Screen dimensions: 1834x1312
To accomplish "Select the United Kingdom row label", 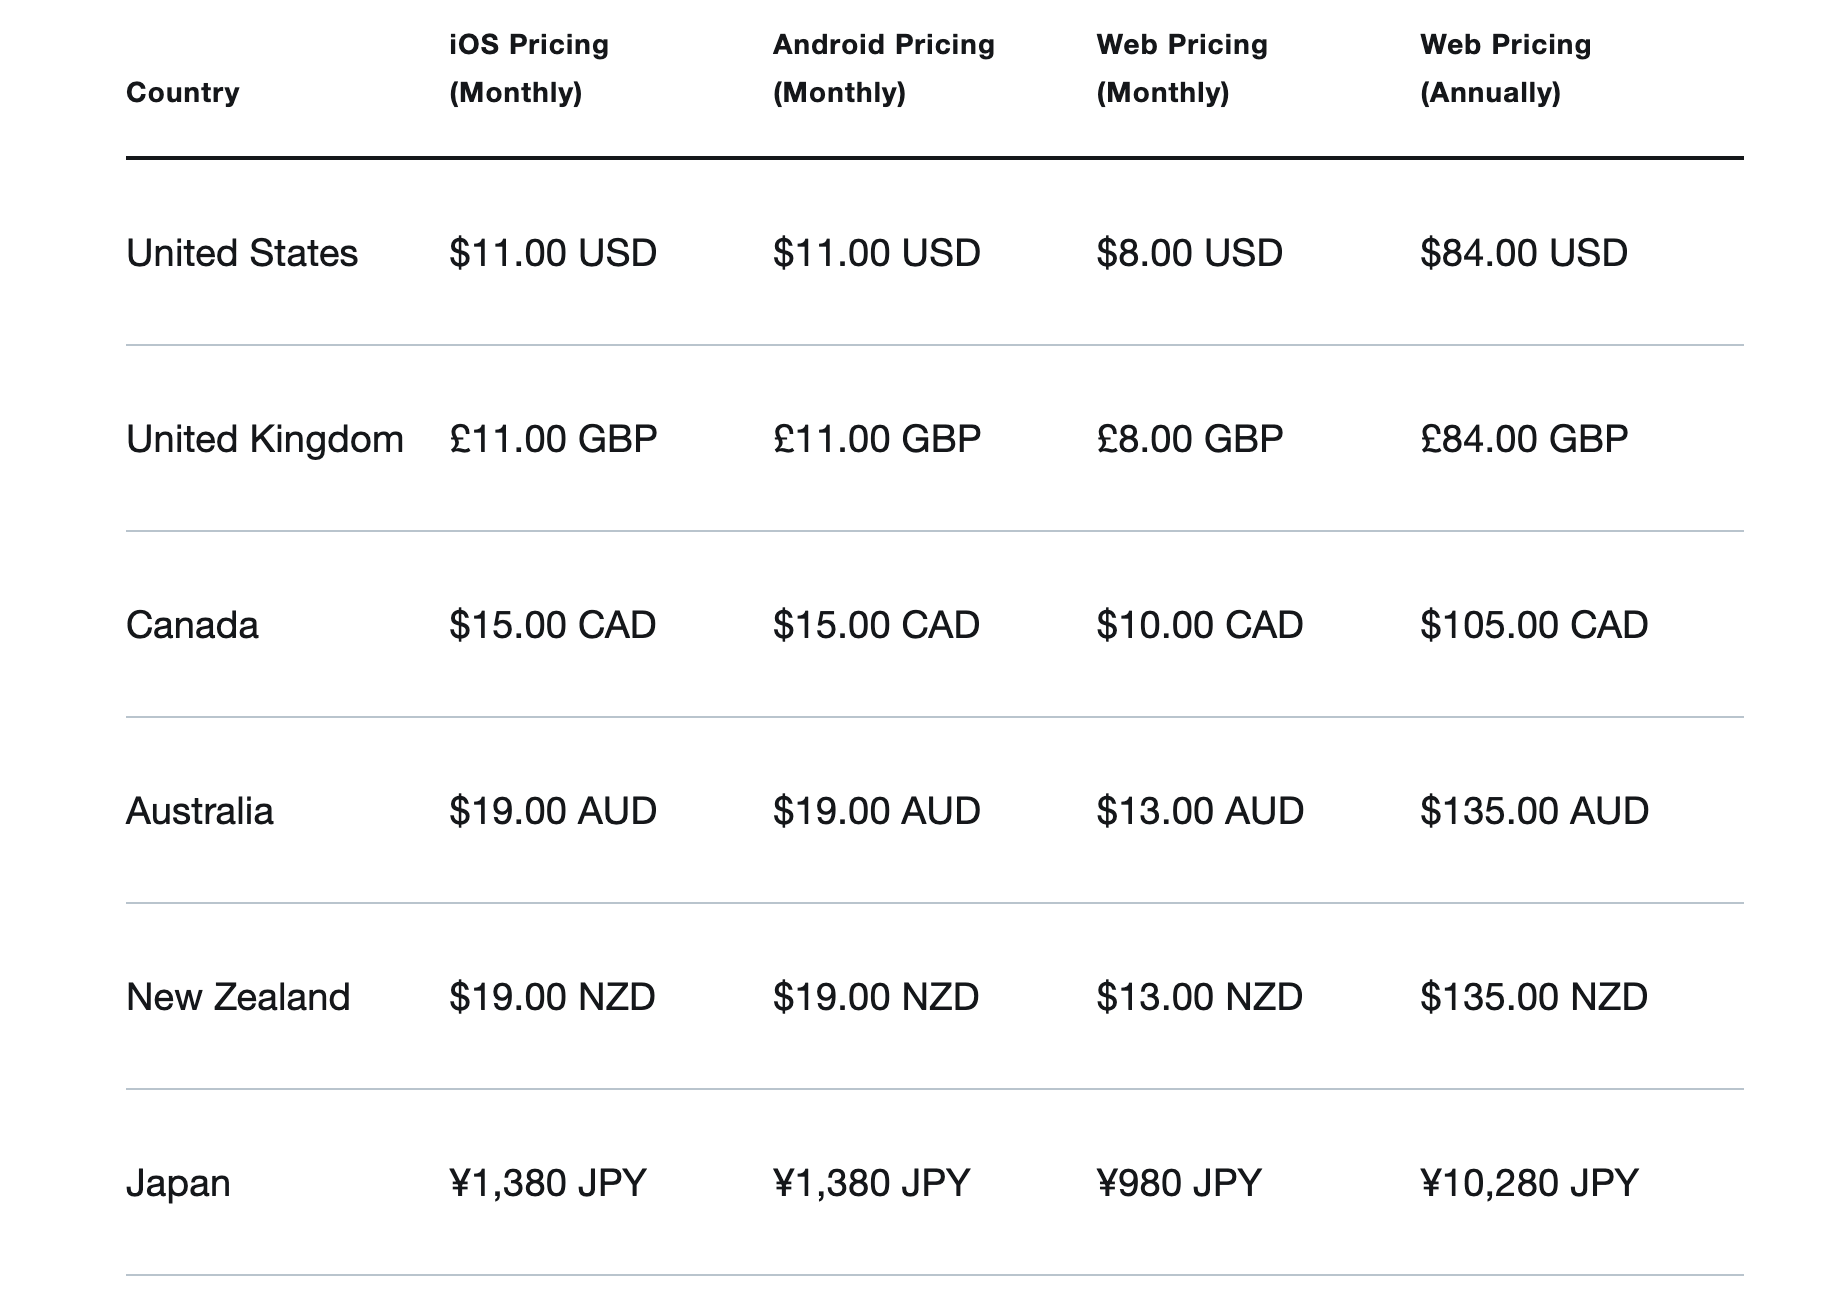I will coord(265,439).
